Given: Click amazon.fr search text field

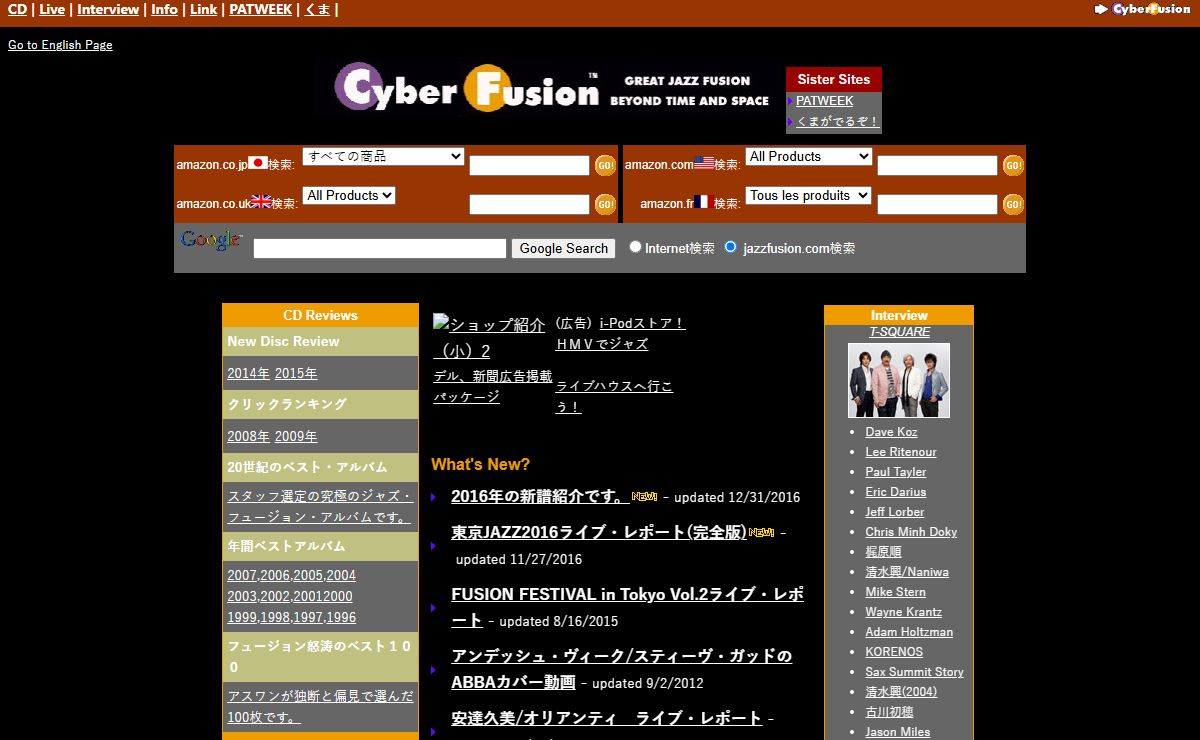Looking at the screenshot, I should (937, 205).
